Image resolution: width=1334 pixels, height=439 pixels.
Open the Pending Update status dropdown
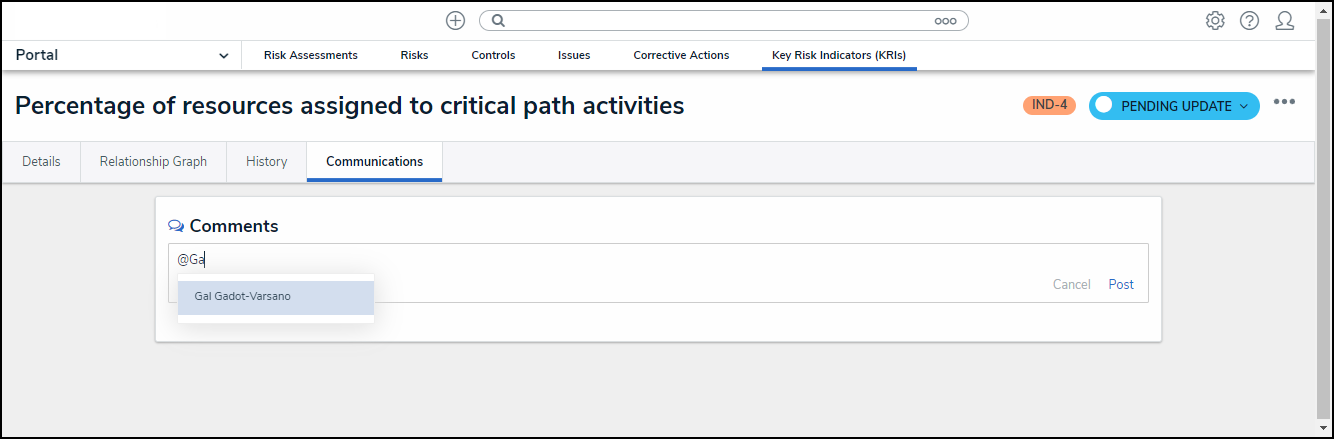pos(1173,106)
